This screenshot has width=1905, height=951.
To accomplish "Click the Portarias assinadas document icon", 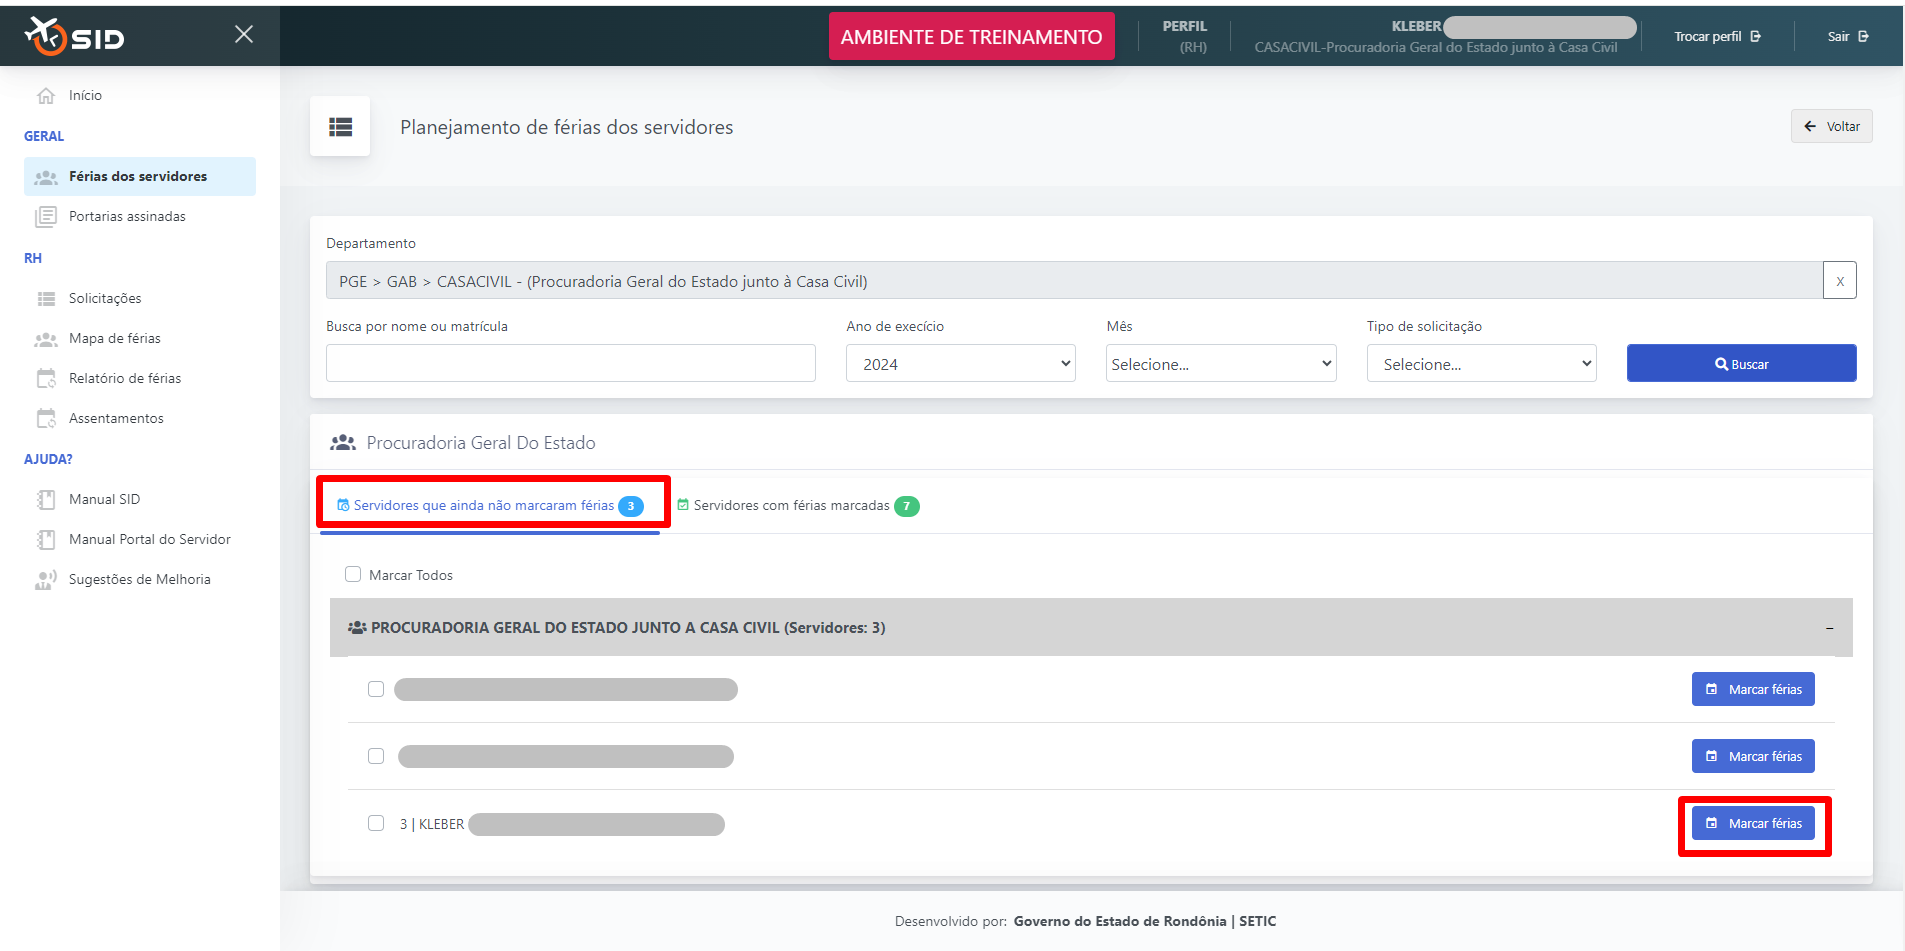I will [46, 217].
